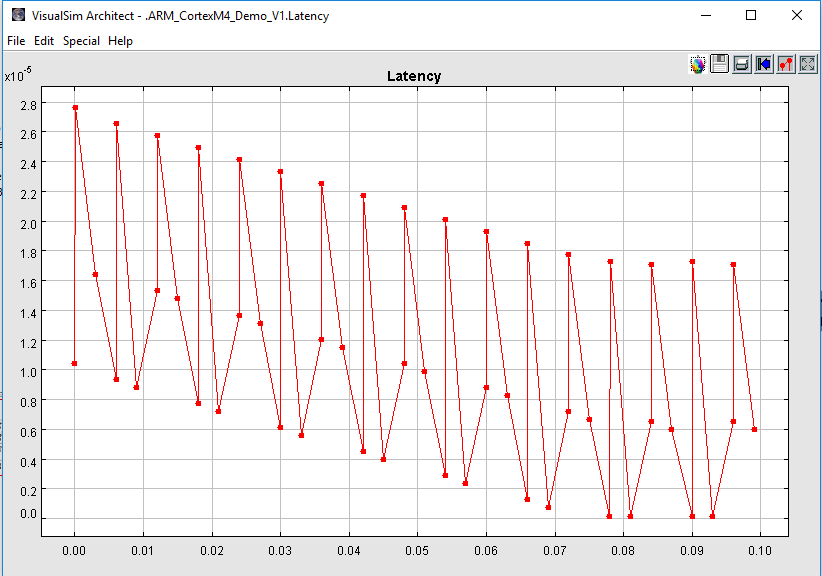Click the last data point at right end
Screen dimensions: 822x576
(x=754, y=429)
